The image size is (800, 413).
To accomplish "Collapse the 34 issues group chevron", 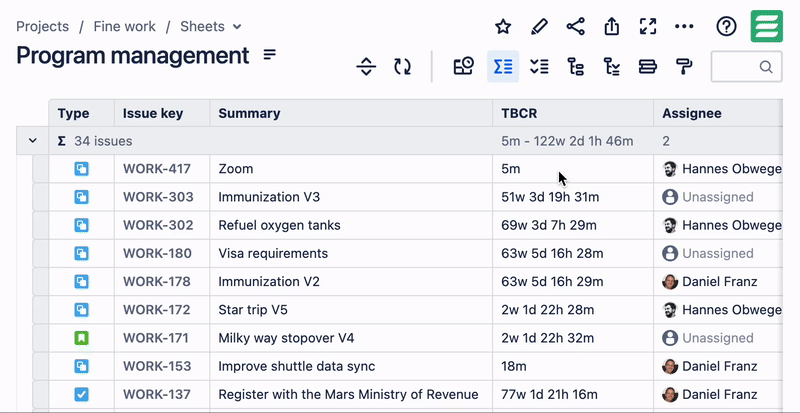I will tap(33, 140).
